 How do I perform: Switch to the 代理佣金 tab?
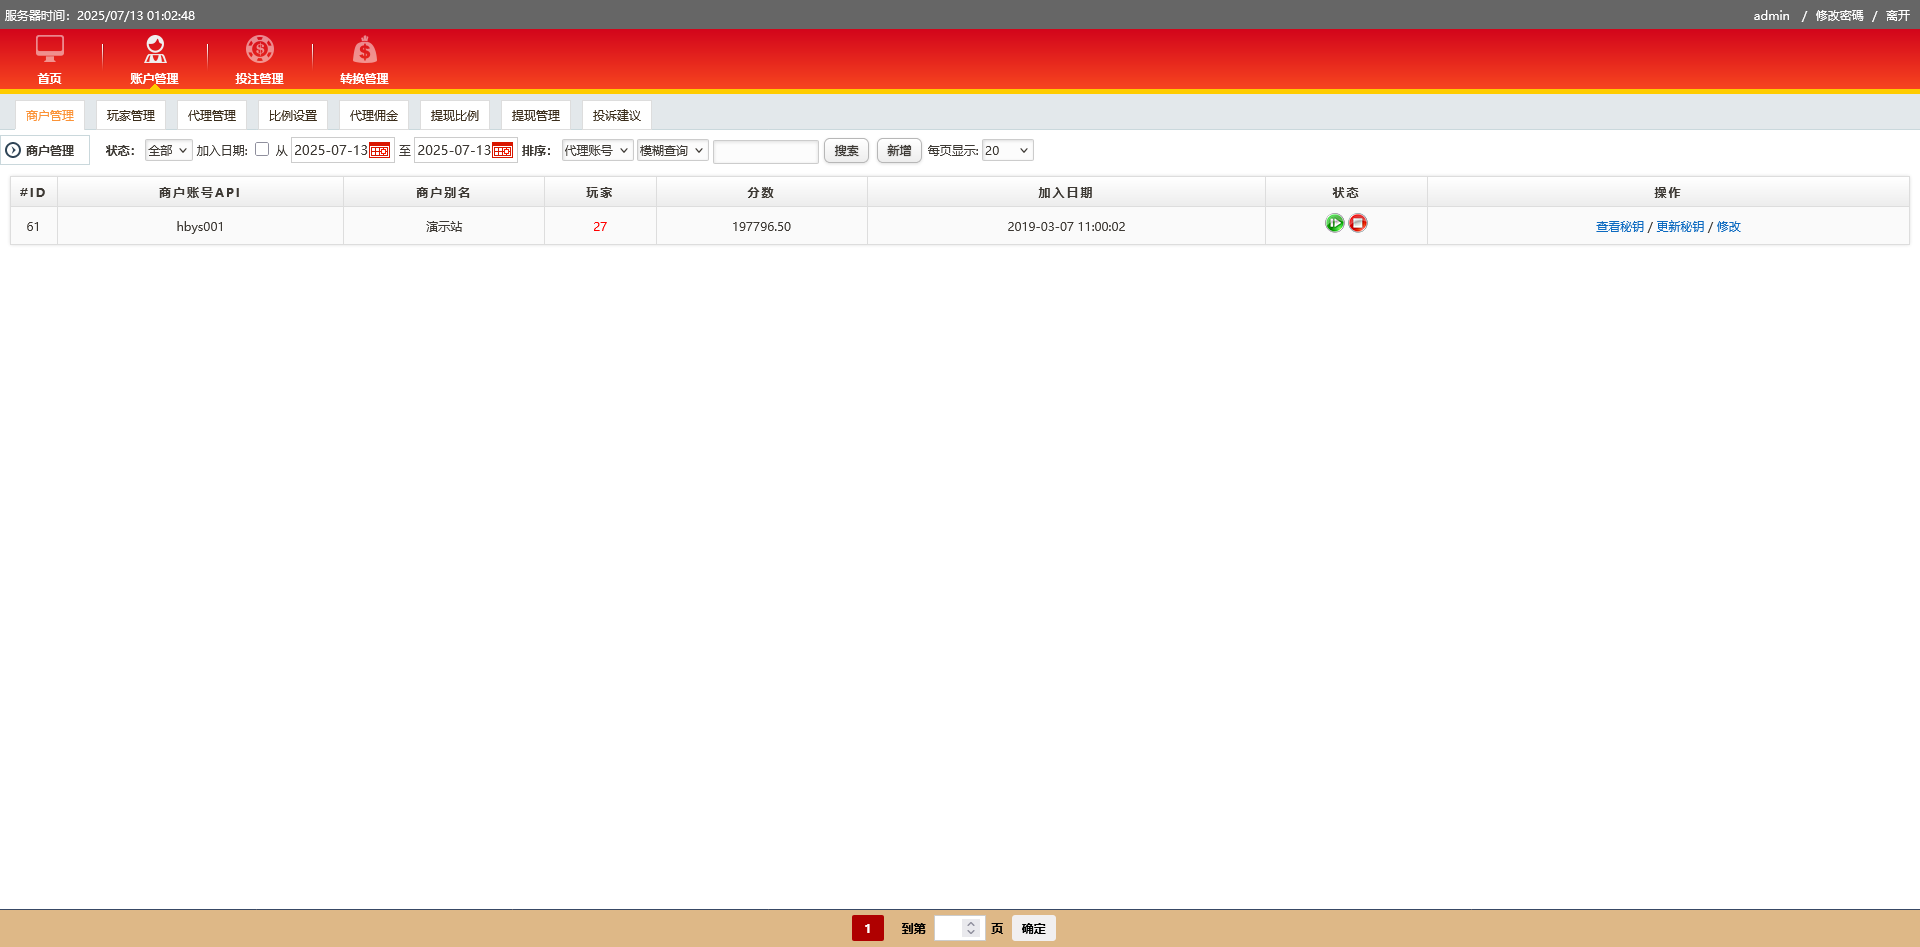click(x=374, y=115)
